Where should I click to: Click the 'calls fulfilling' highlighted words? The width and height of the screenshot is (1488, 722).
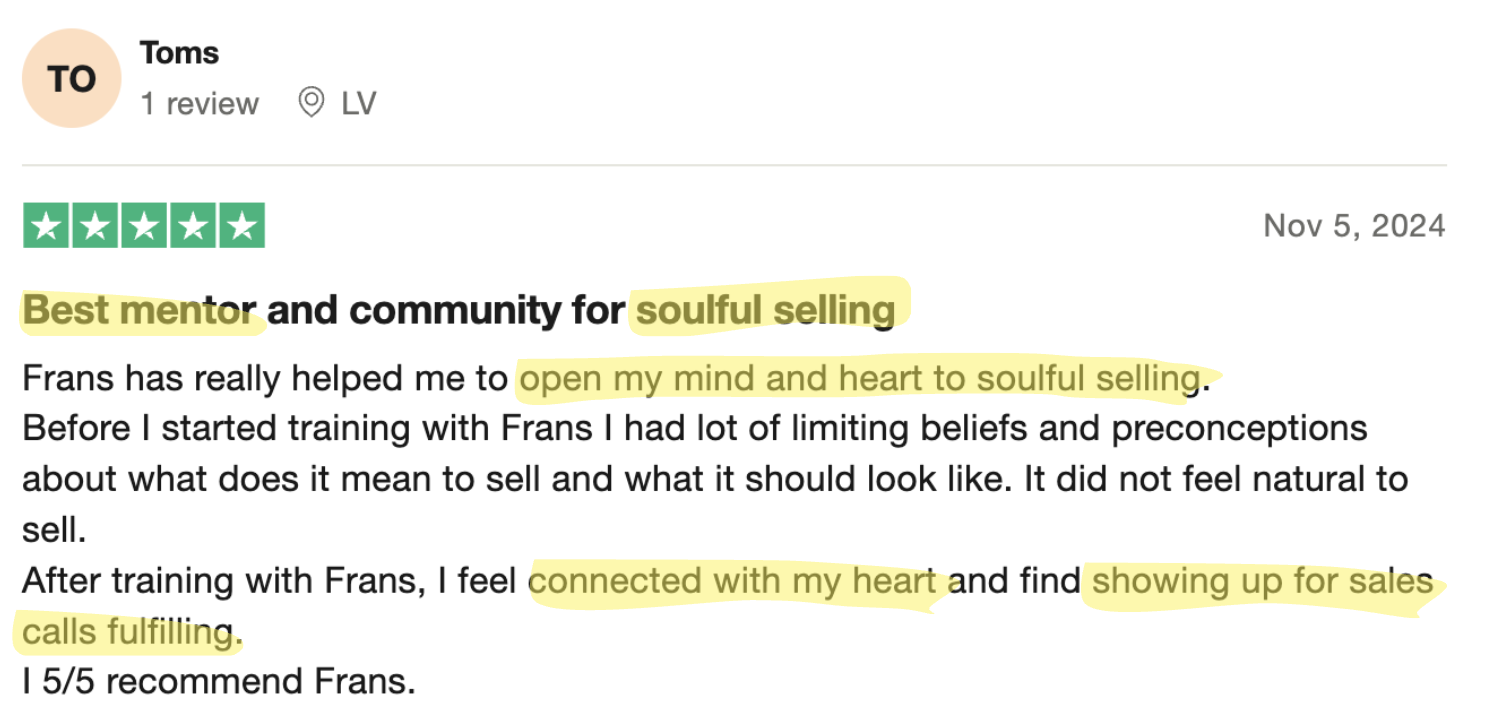tap(127, 632)
